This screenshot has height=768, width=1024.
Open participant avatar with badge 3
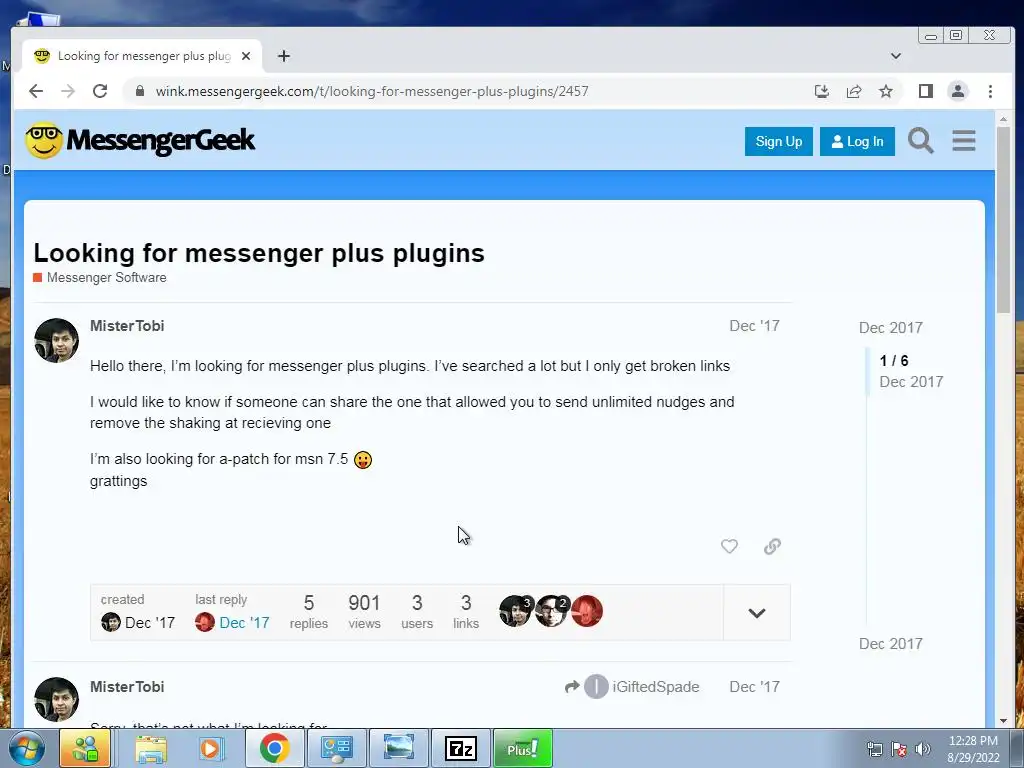click(x=516, y=611)
